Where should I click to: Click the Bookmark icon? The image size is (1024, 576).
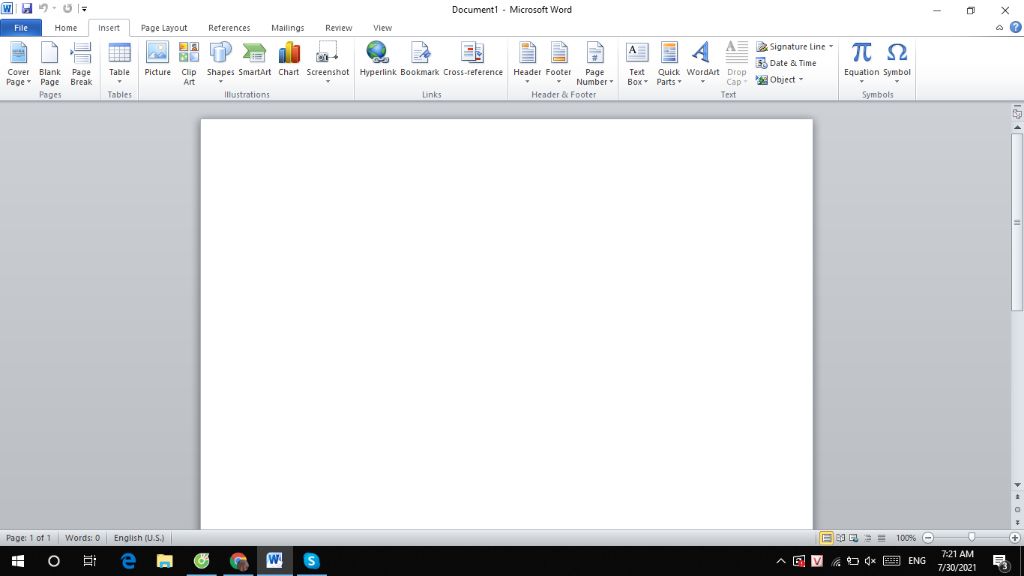[420, 60]
